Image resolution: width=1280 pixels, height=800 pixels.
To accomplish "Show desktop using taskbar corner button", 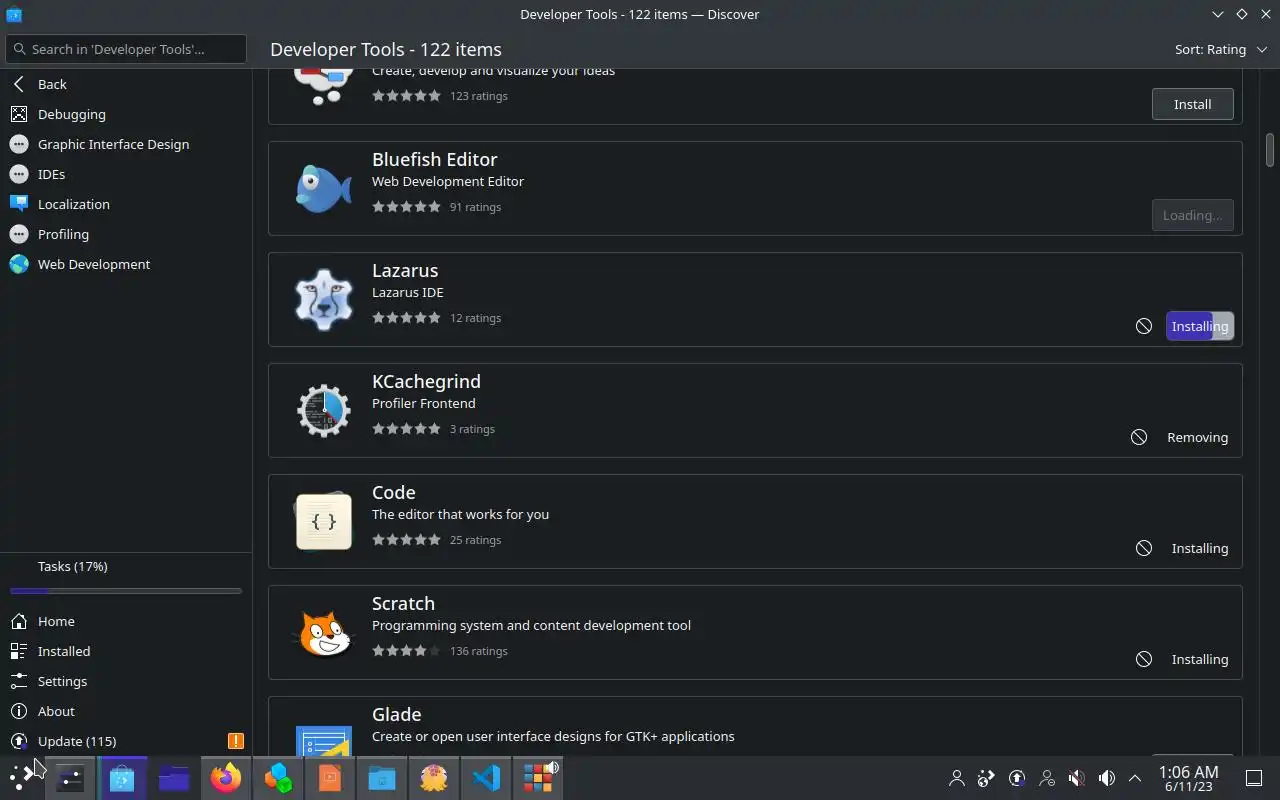I will 1254,778.
